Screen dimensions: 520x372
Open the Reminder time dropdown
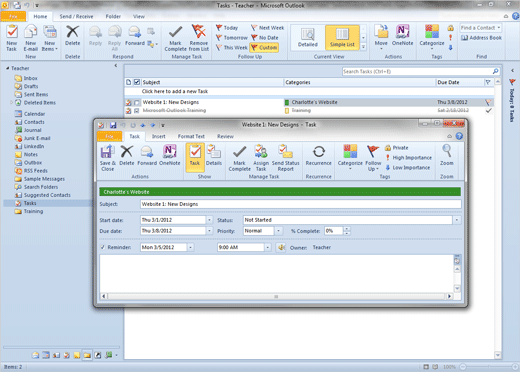[267, 247]
